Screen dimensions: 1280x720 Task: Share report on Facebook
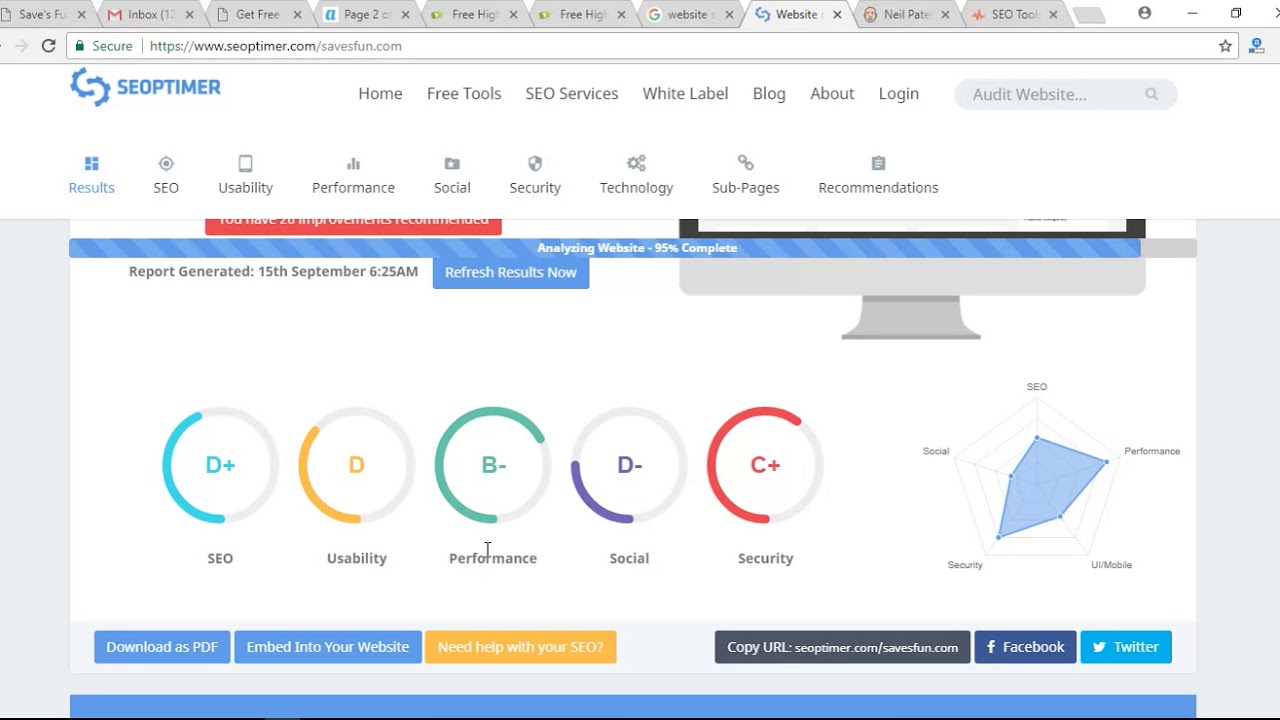(1025, 647)
